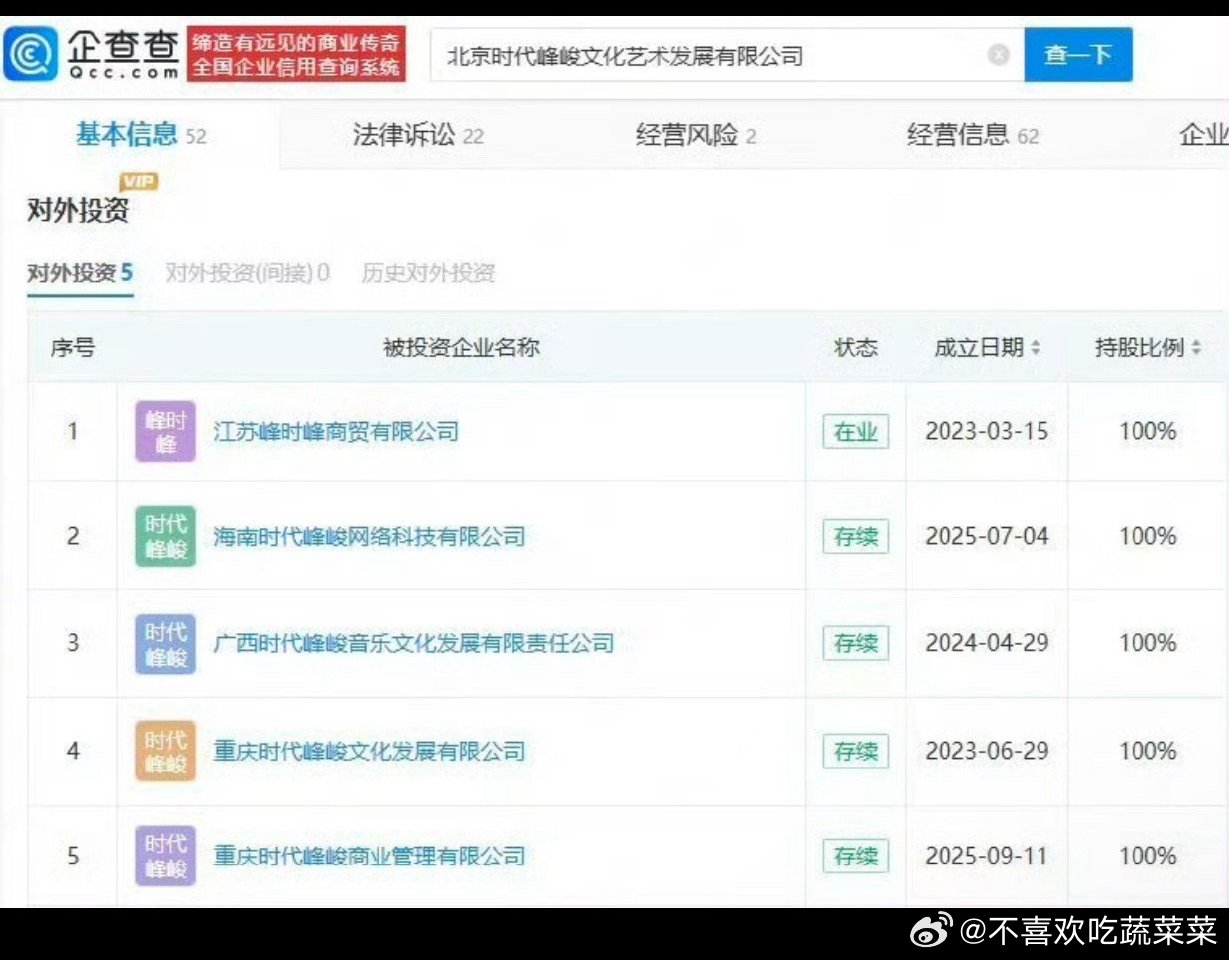The height and width of the screenshot is (960, 1229).
Task: Click the date 2024-04-29
Action: point(986,643)
